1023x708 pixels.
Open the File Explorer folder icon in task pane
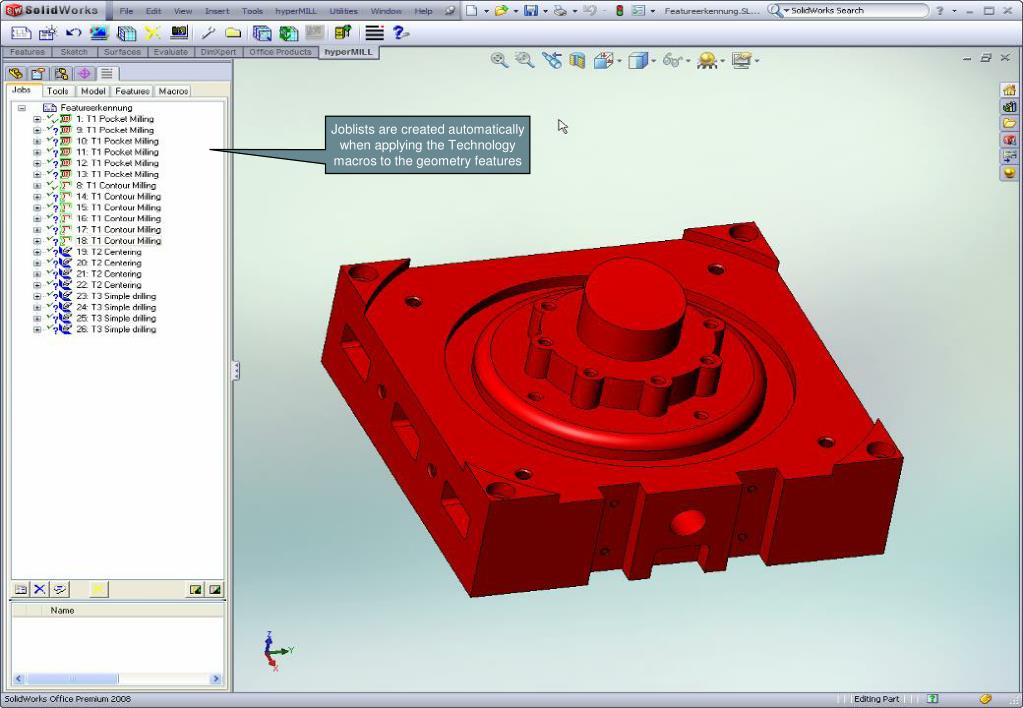pyautogui.click(x=1009, y=123)
